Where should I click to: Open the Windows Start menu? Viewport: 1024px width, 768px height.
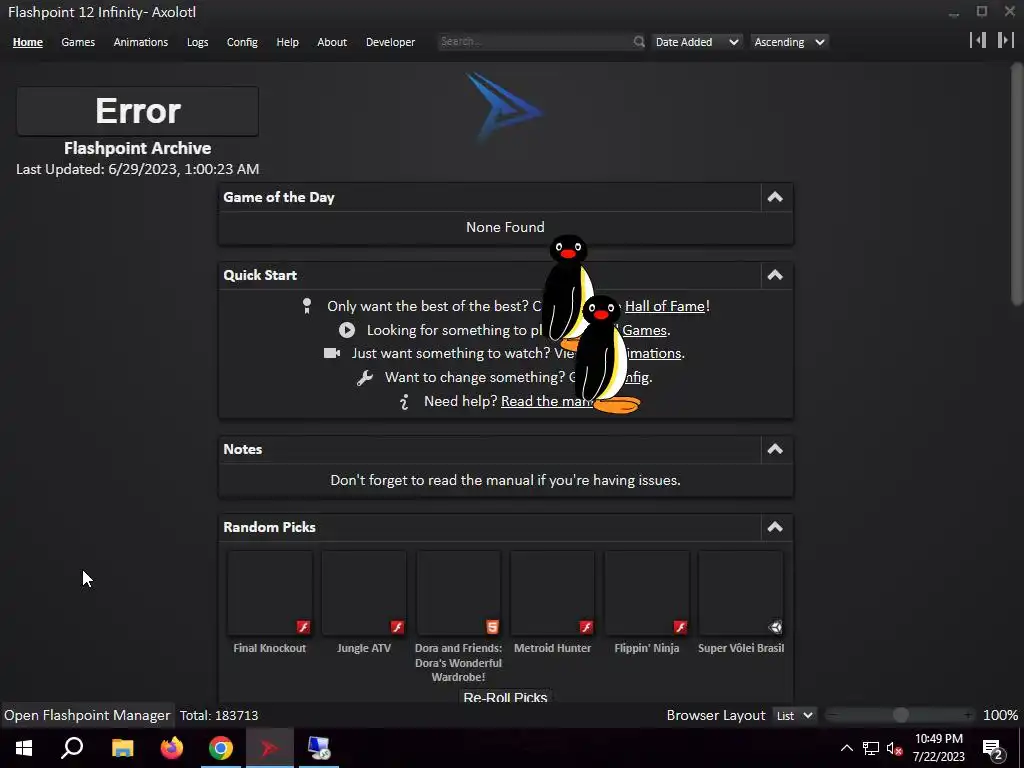point(24,748)
